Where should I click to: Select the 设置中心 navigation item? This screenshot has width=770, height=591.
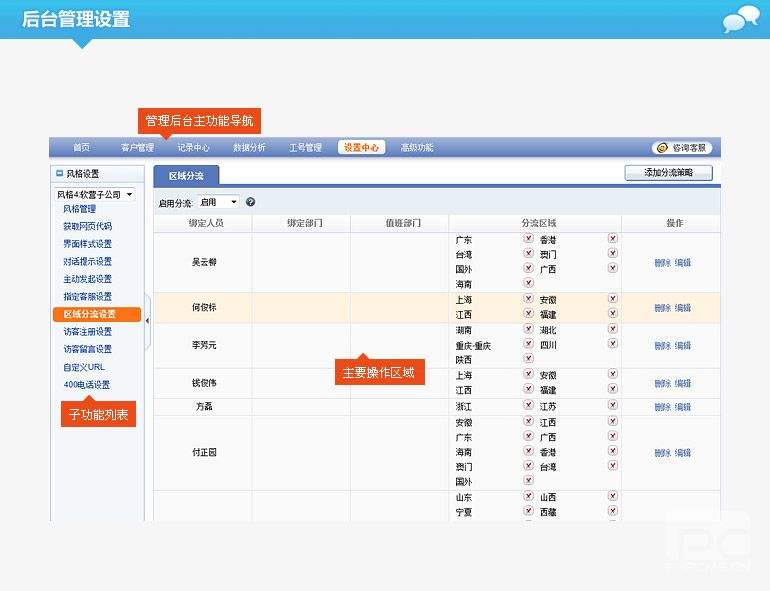pyautogui.click(x=361, y=147)
